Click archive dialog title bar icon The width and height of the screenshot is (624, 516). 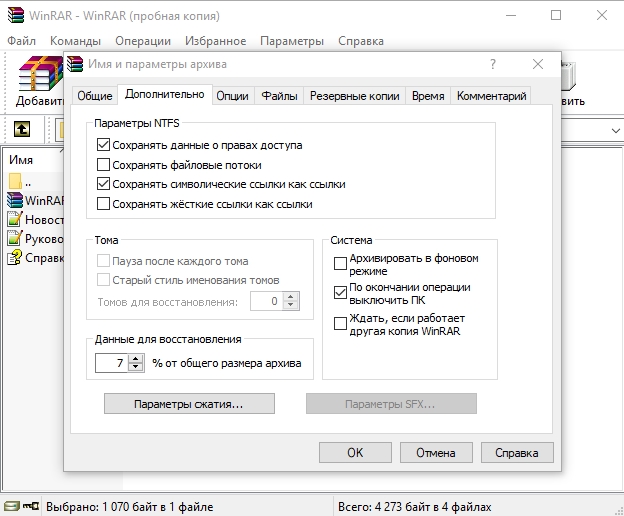75,64
